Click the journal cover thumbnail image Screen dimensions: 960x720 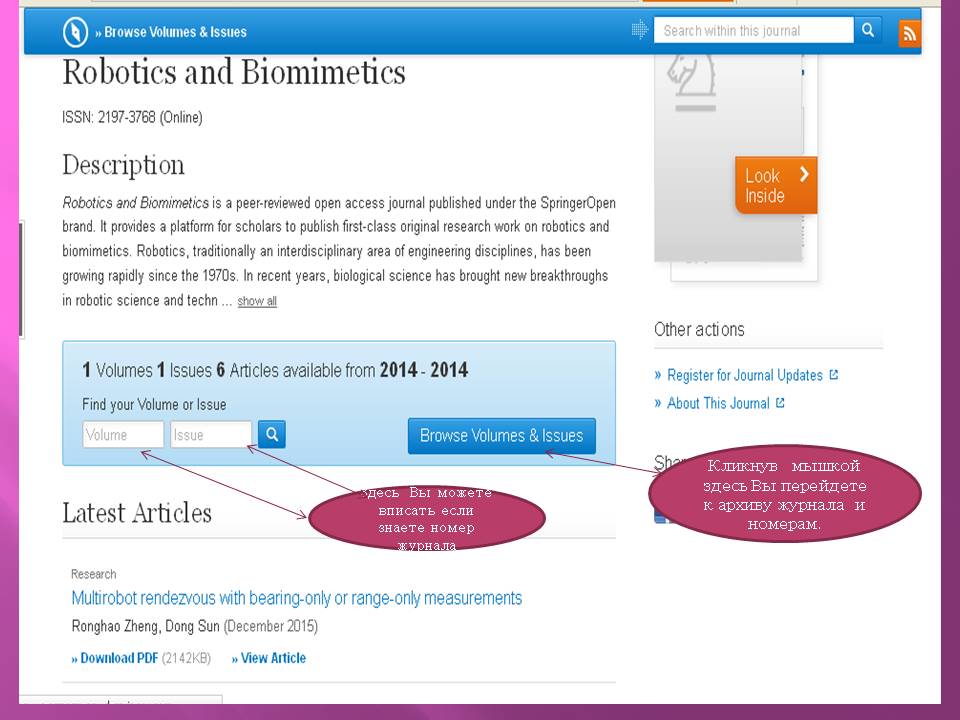tap(728, 150)
